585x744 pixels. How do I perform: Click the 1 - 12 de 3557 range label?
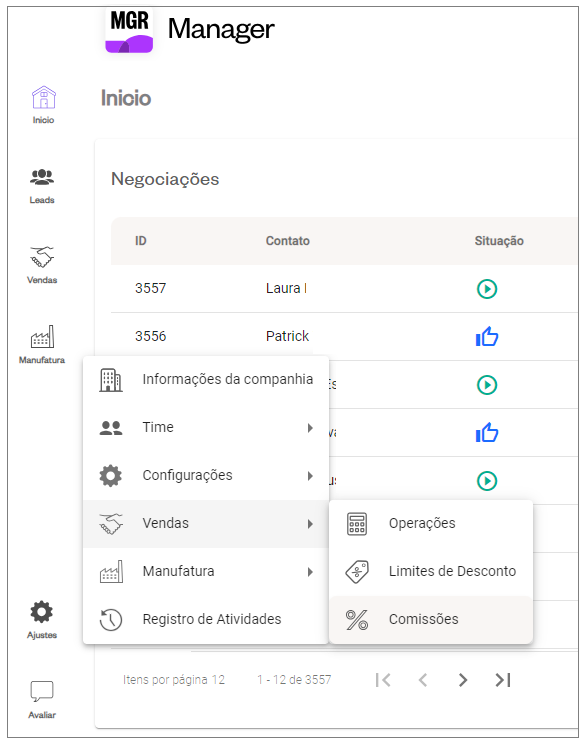(294, 679)
